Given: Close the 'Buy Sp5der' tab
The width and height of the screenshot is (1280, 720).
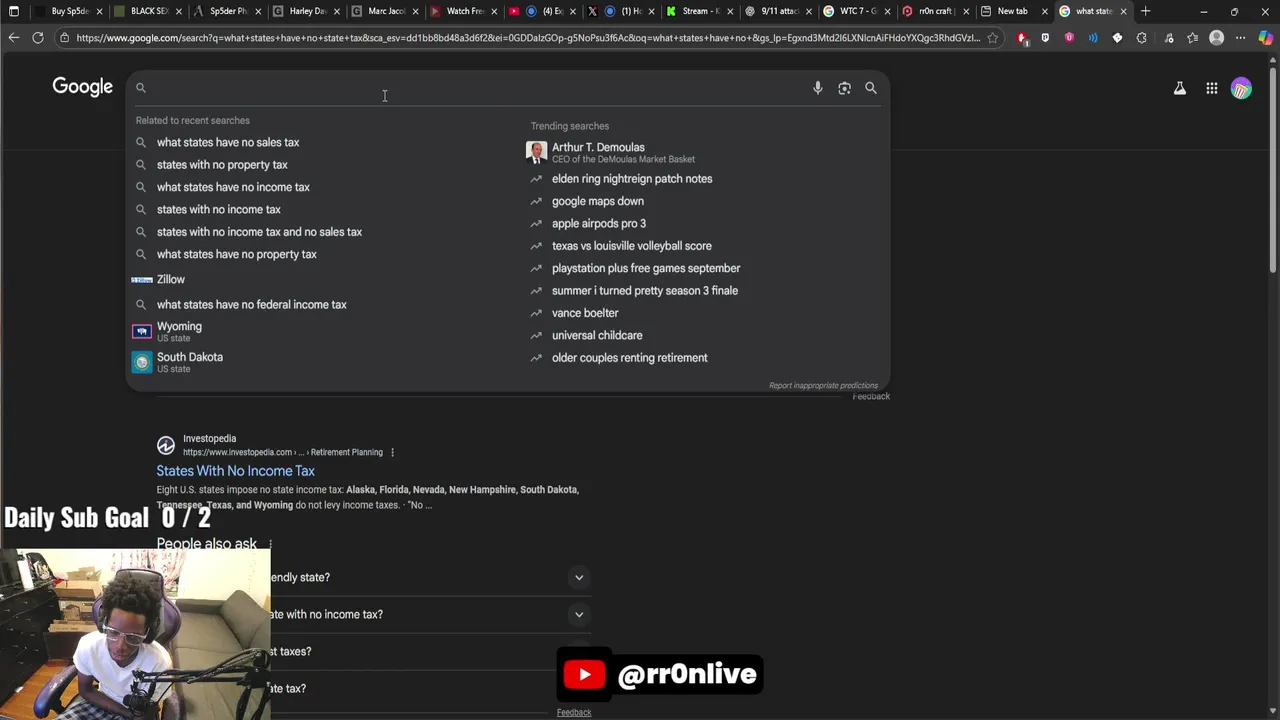Looking at the screenshot, I should point(99,11).
